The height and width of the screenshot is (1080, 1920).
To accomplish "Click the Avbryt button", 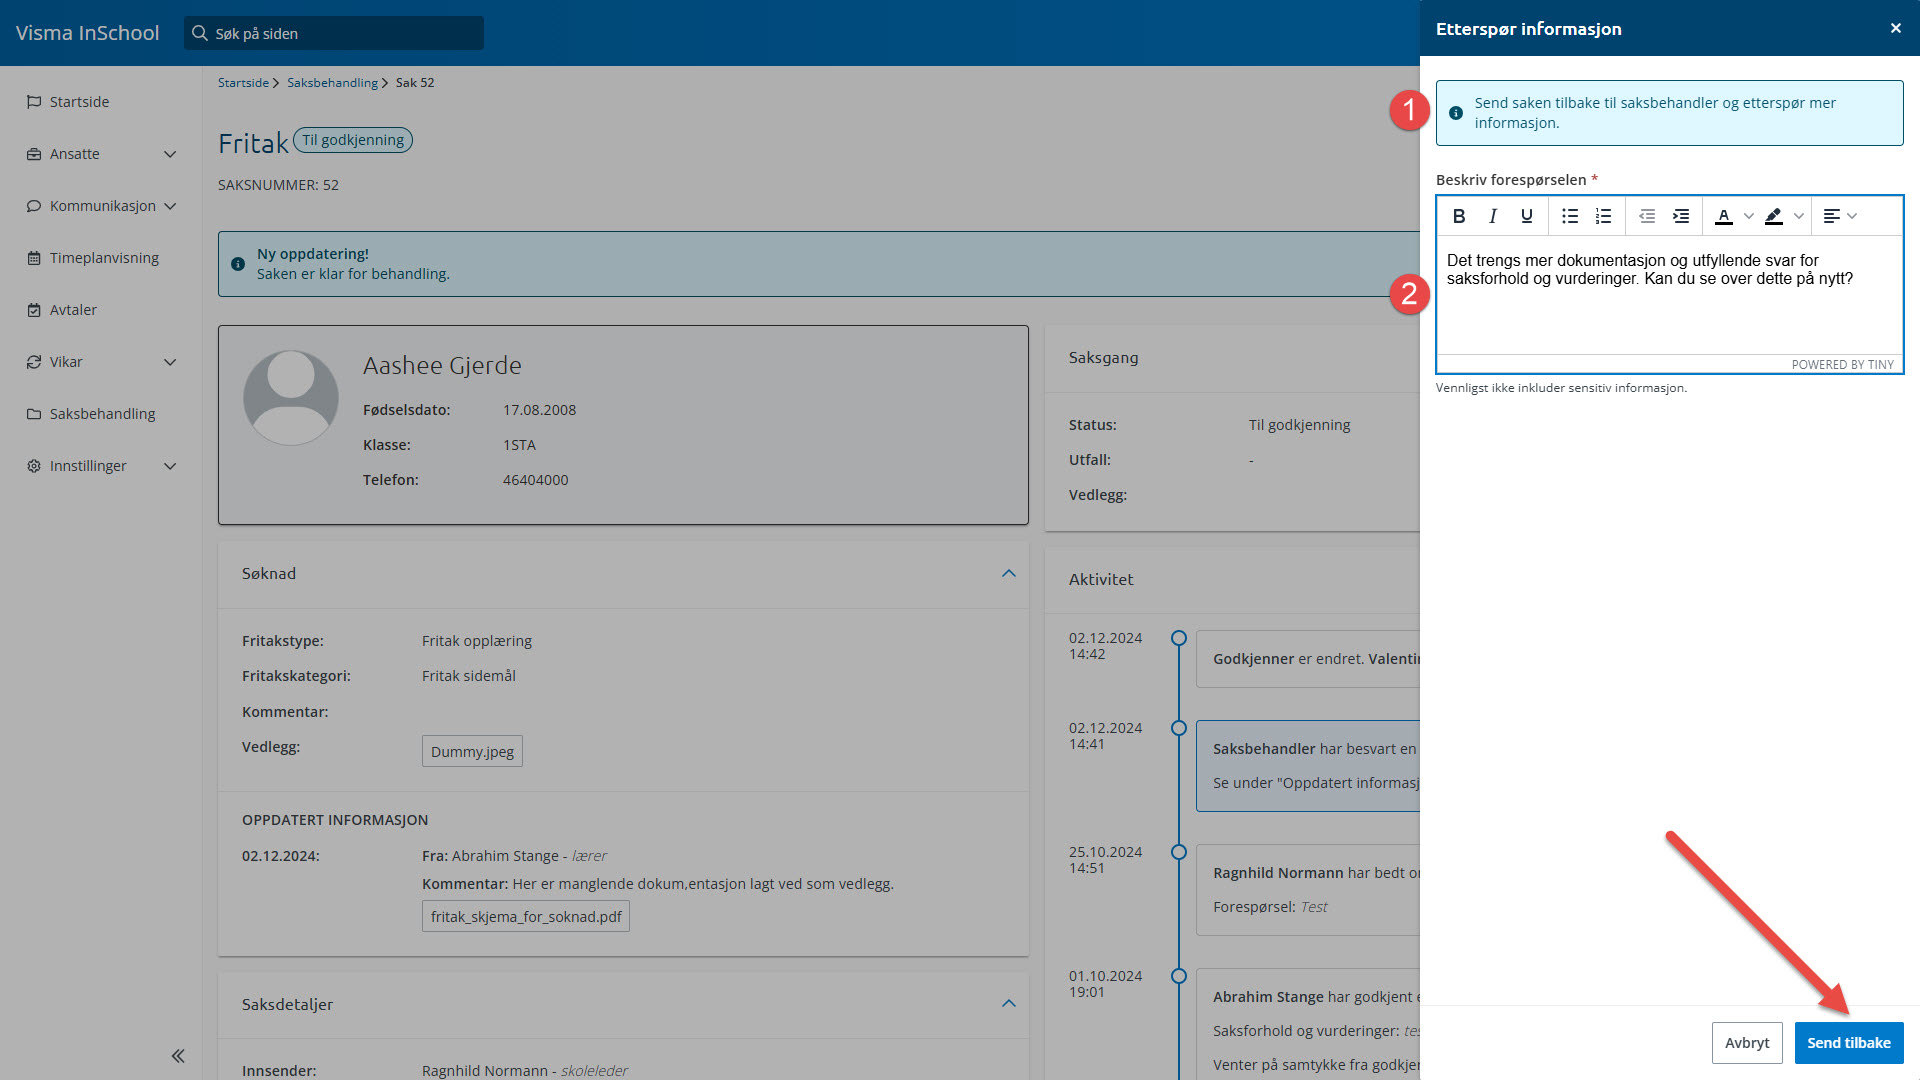I will (x=1746, y=1042).
